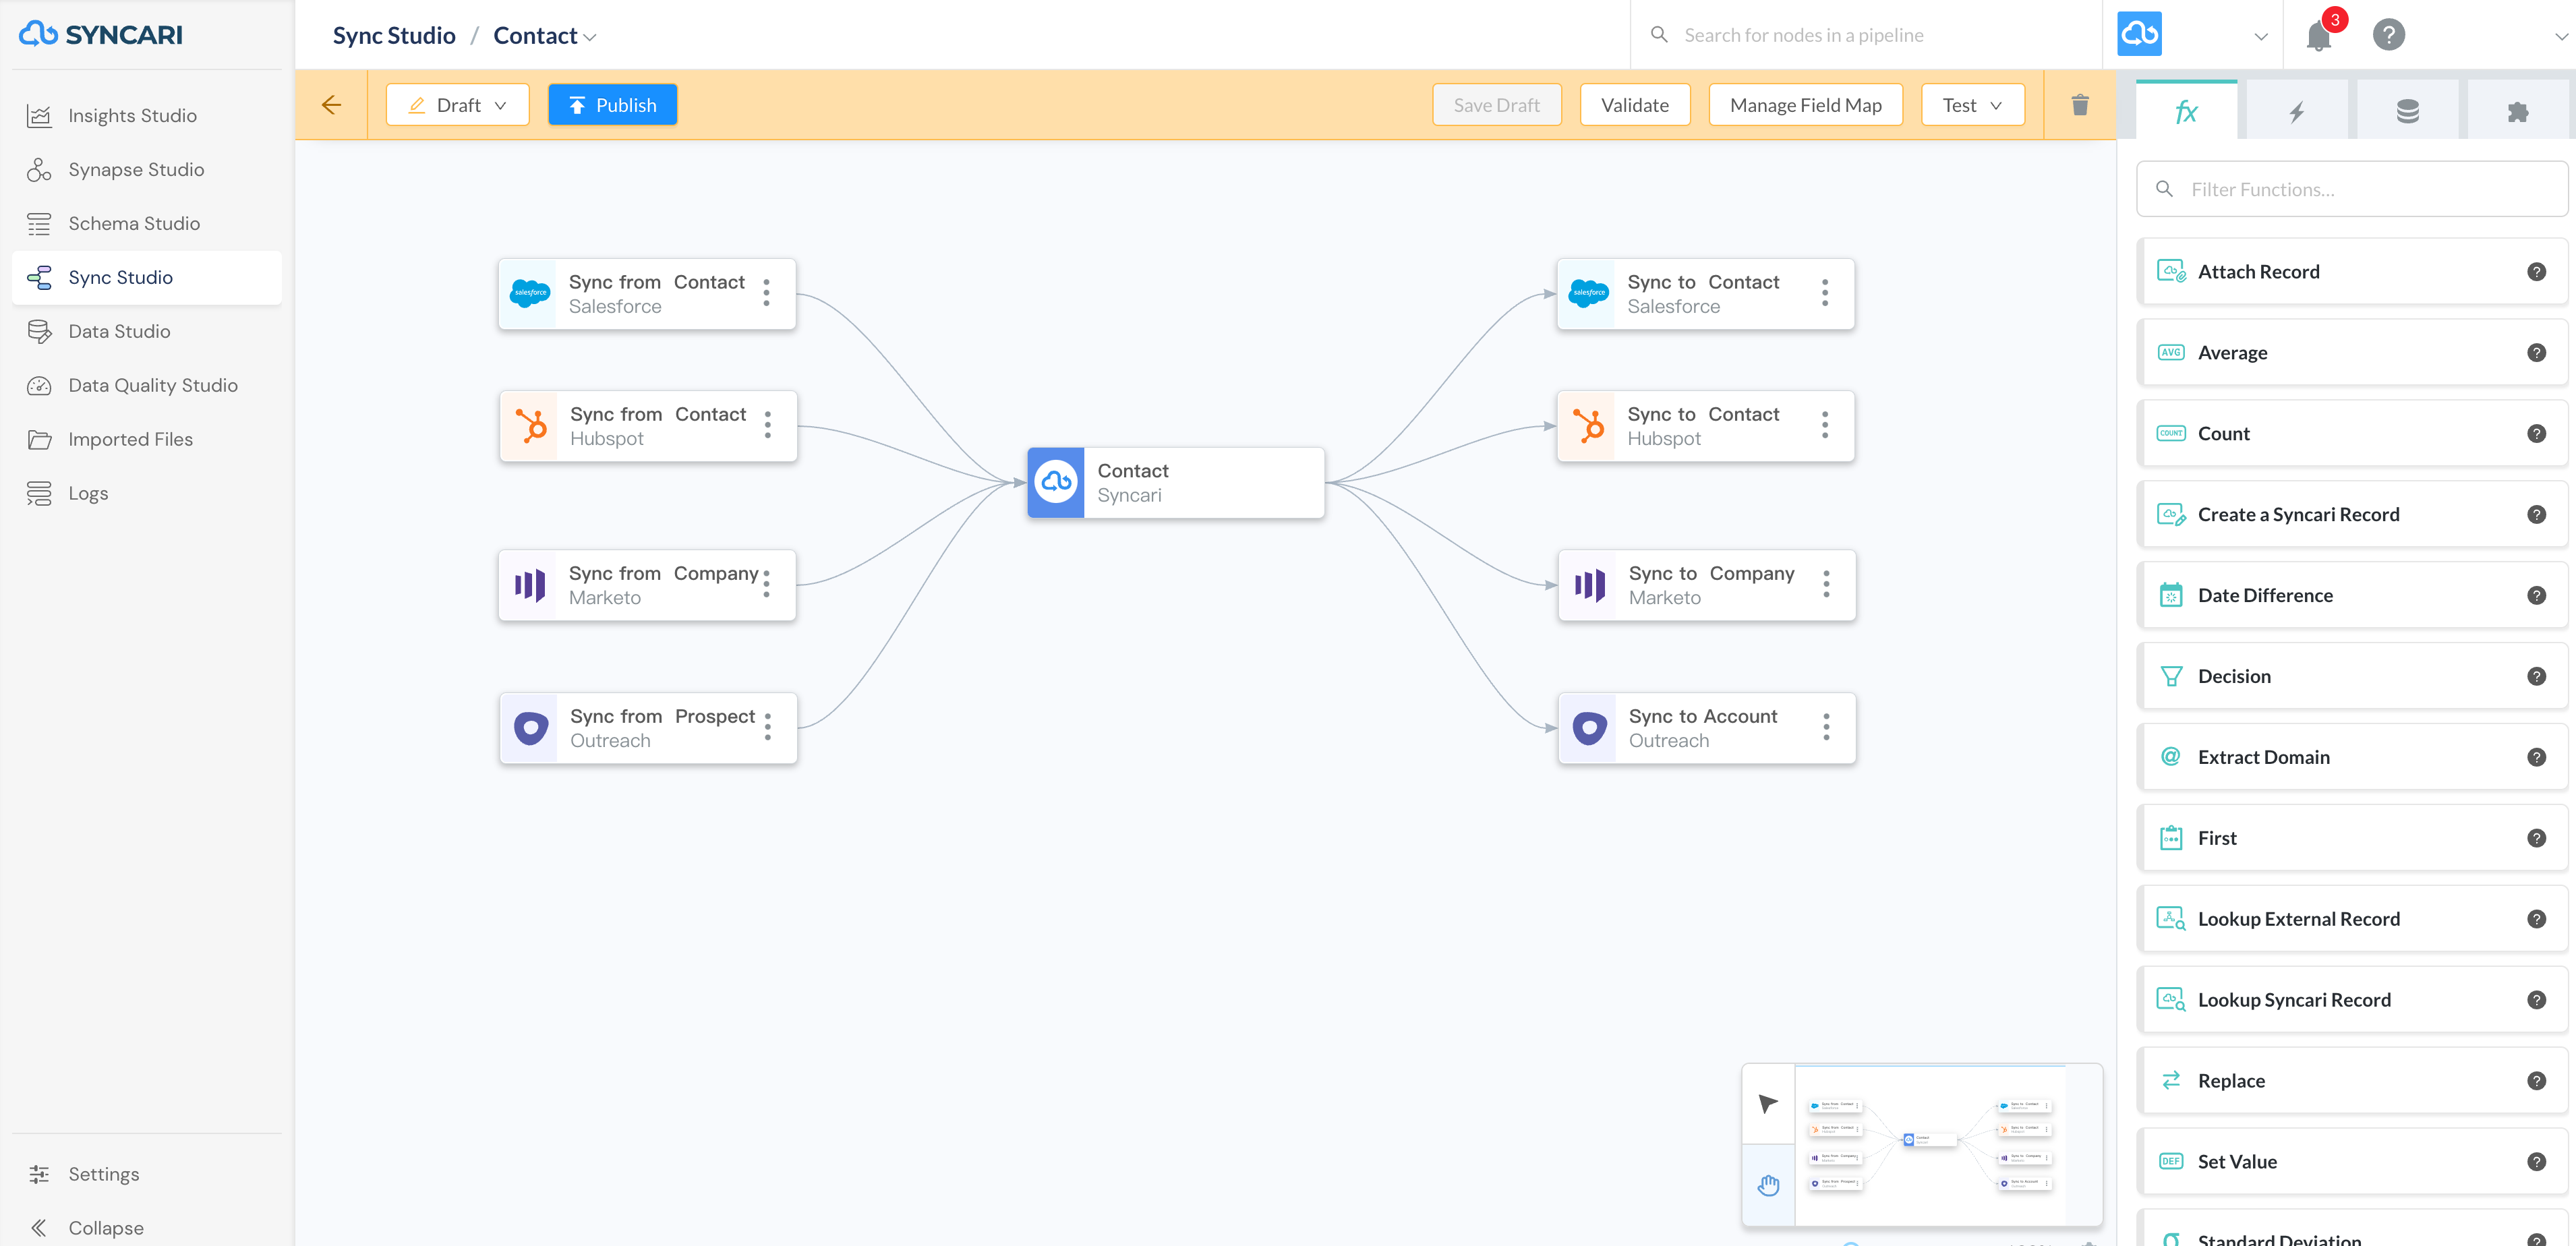Image resolution: width=2576 pixels, height=1246 pixels.
Task: Validate the pipeline
Action: [1635, 105]
